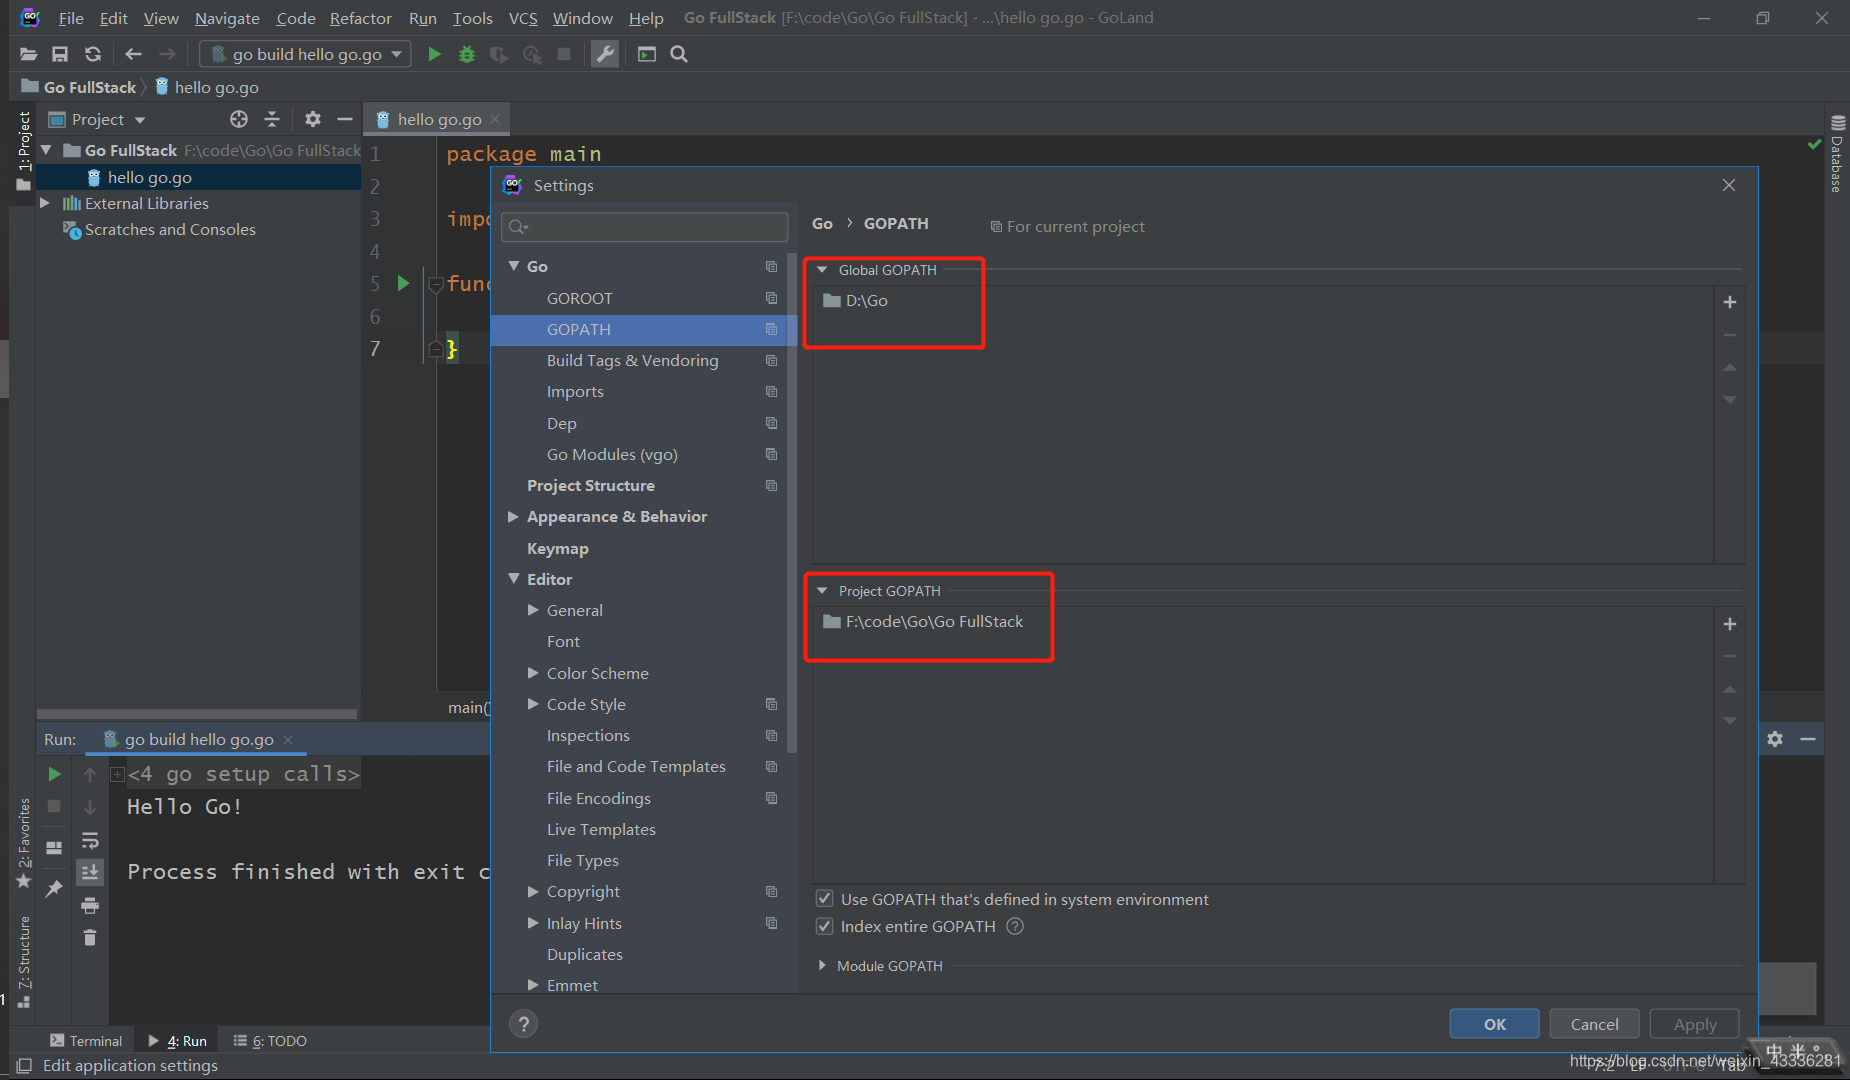Open the Database side panel
Viewport: 1850px width, 1080px height.
point(1837,153)
